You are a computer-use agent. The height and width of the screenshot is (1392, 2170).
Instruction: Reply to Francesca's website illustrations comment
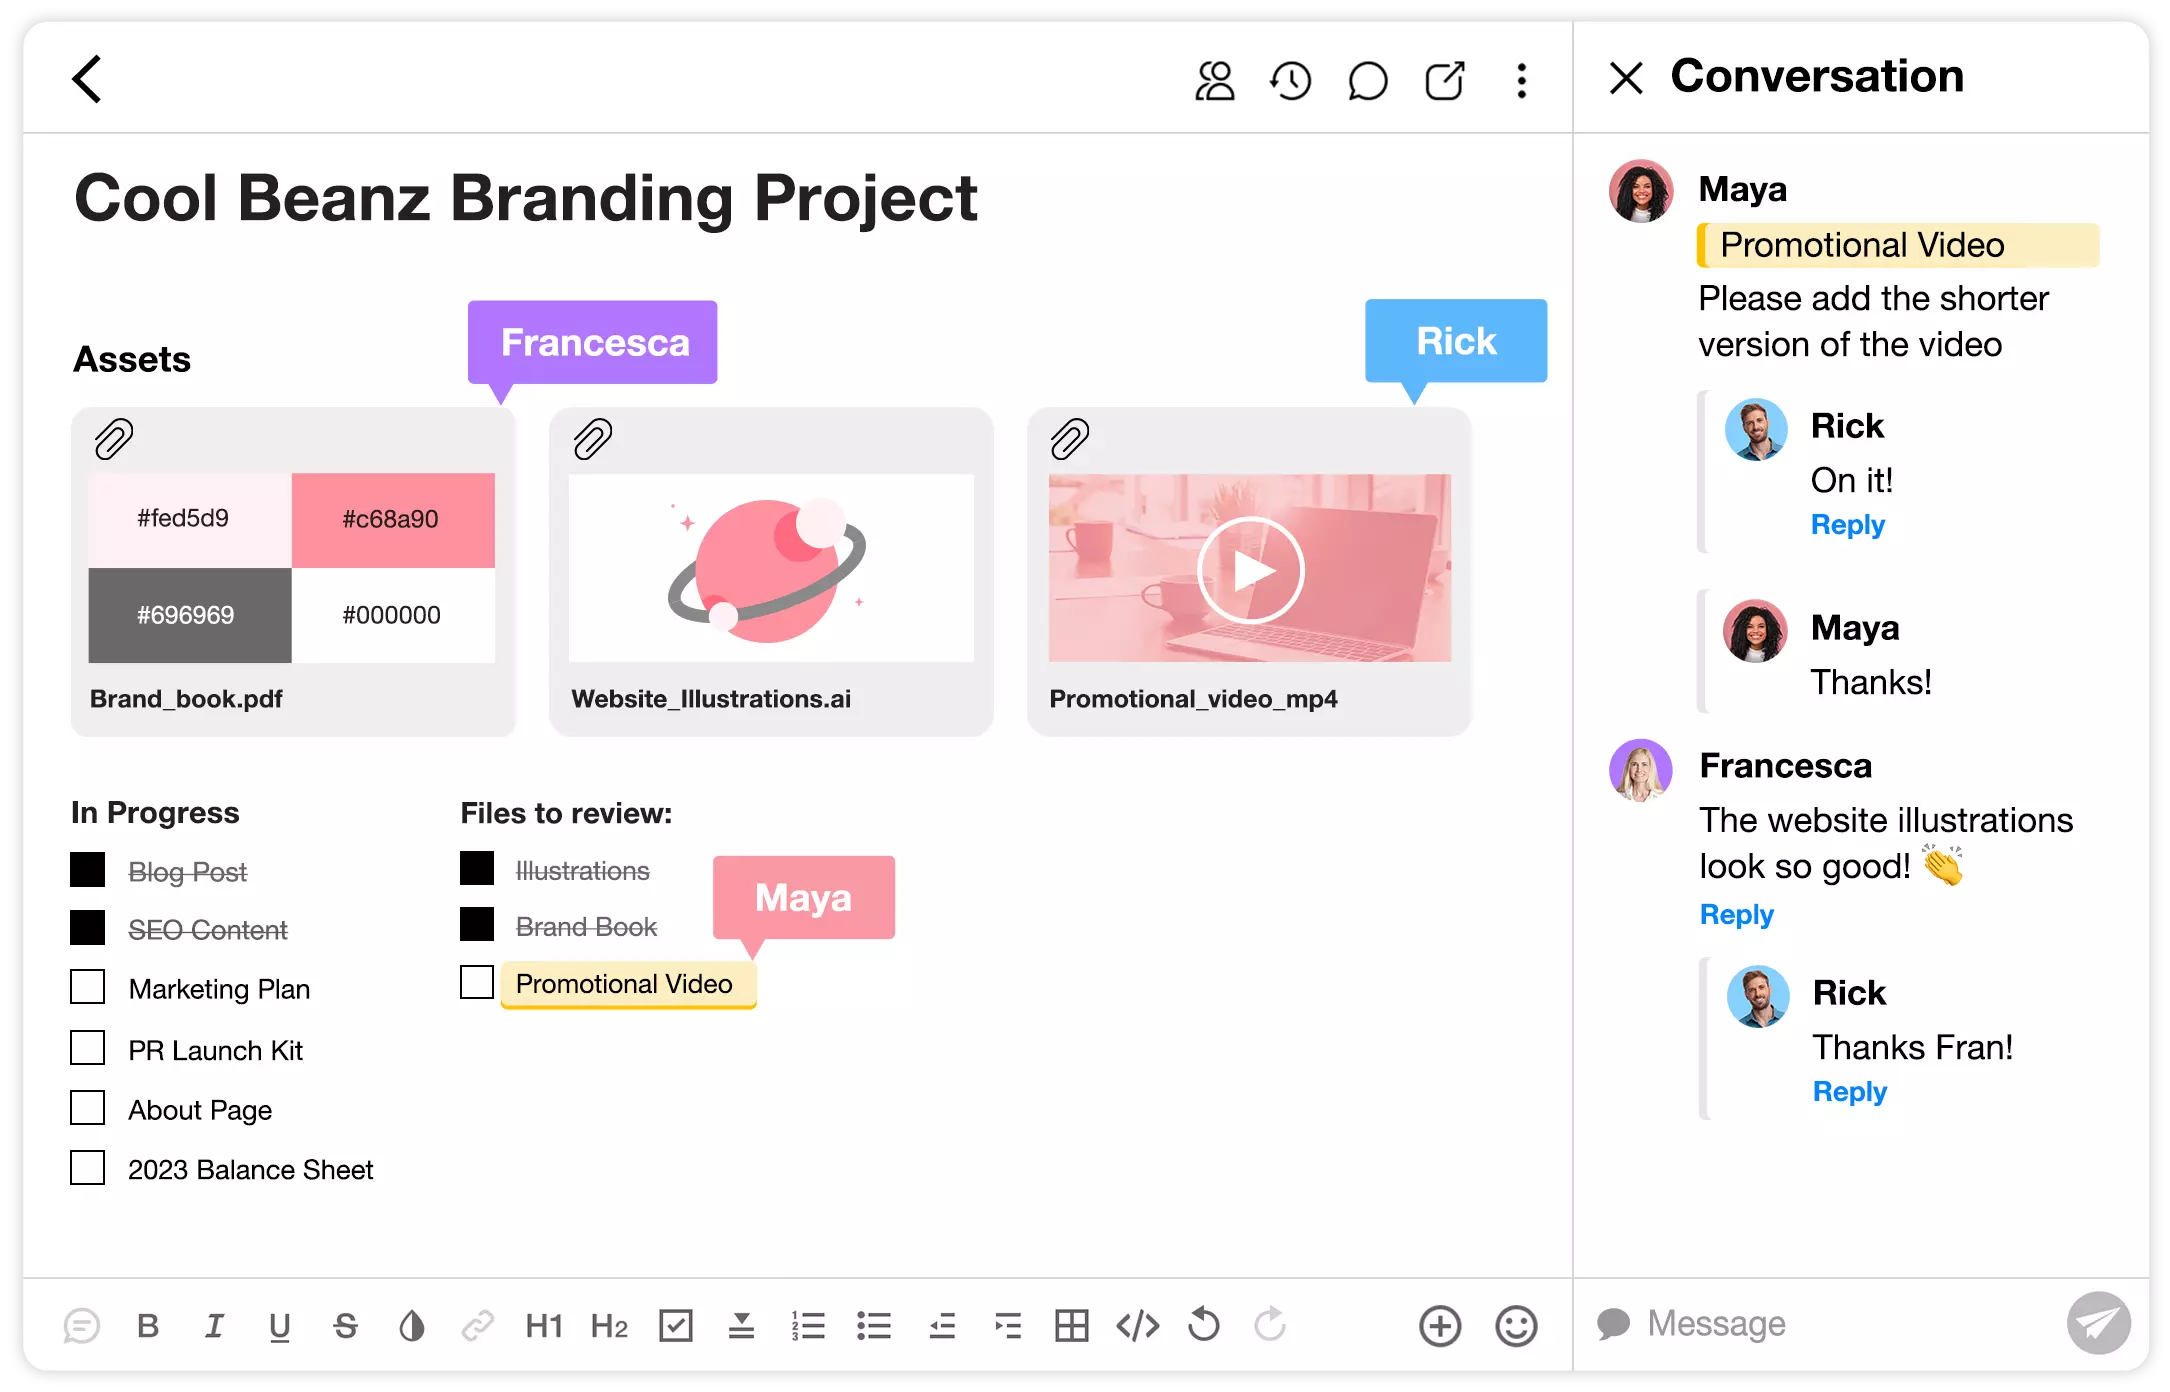tap(1736, 914)
